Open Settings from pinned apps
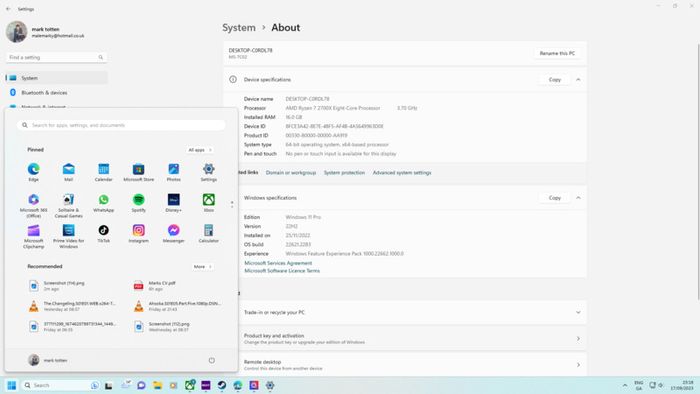Screen dimensions: 700x394 click(x=208, y=172)
